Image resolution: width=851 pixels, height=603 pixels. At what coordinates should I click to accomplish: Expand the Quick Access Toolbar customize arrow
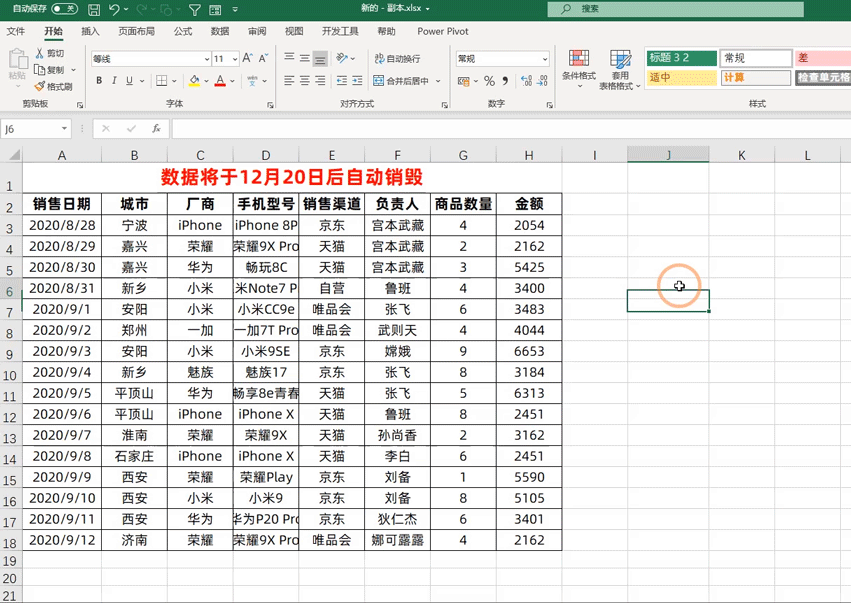point(235,9)
